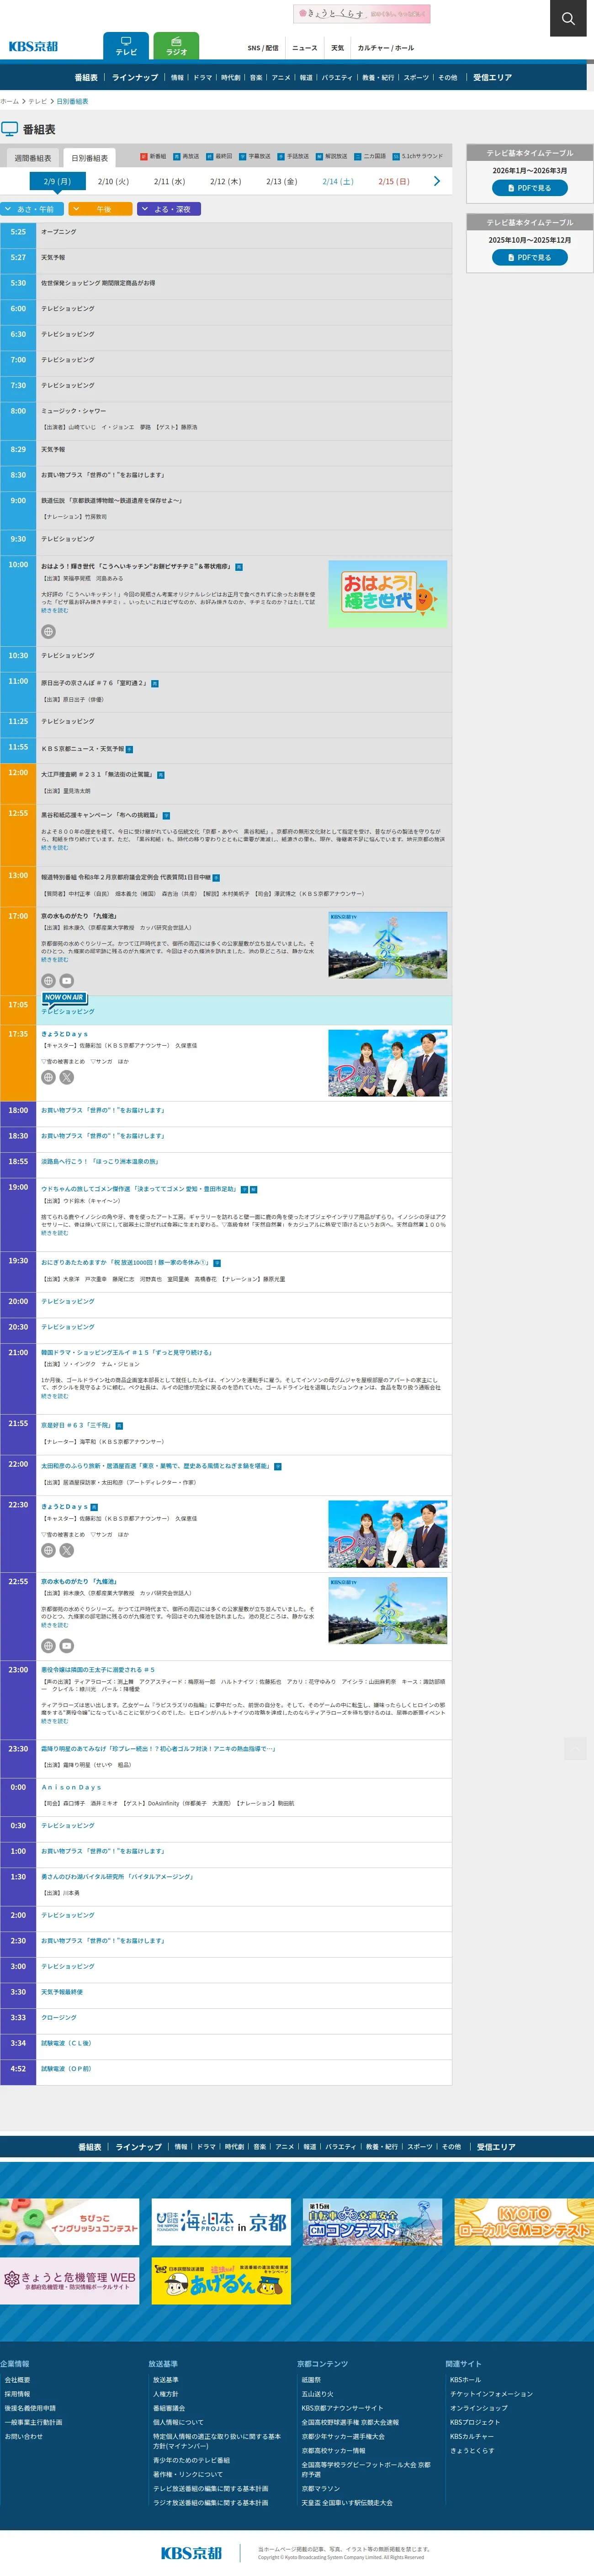594x2576 pixels.
Task: Open website globe icon for 22:55 京の水ものがたり
Action: [x=48, y=1645]
